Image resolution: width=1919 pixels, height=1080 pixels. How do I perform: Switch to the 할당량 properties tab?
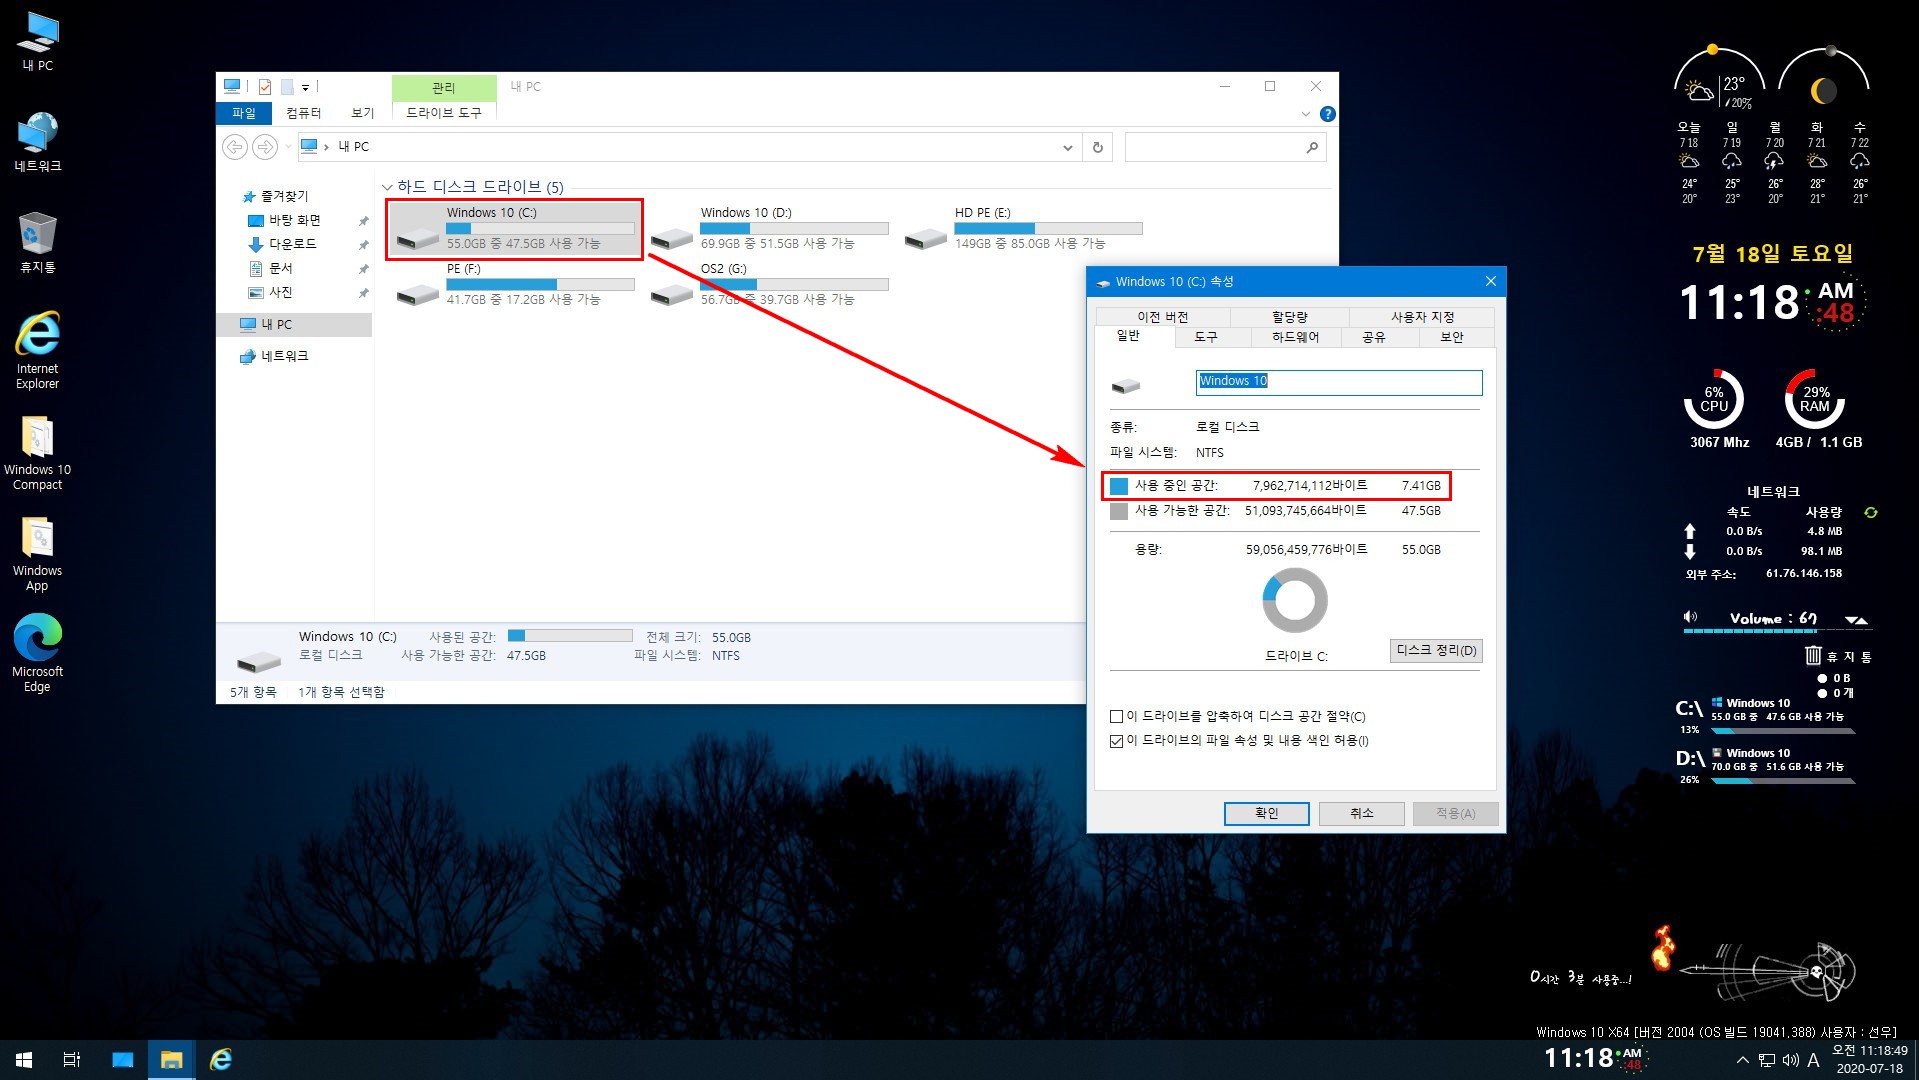(x=1289, y=316)
